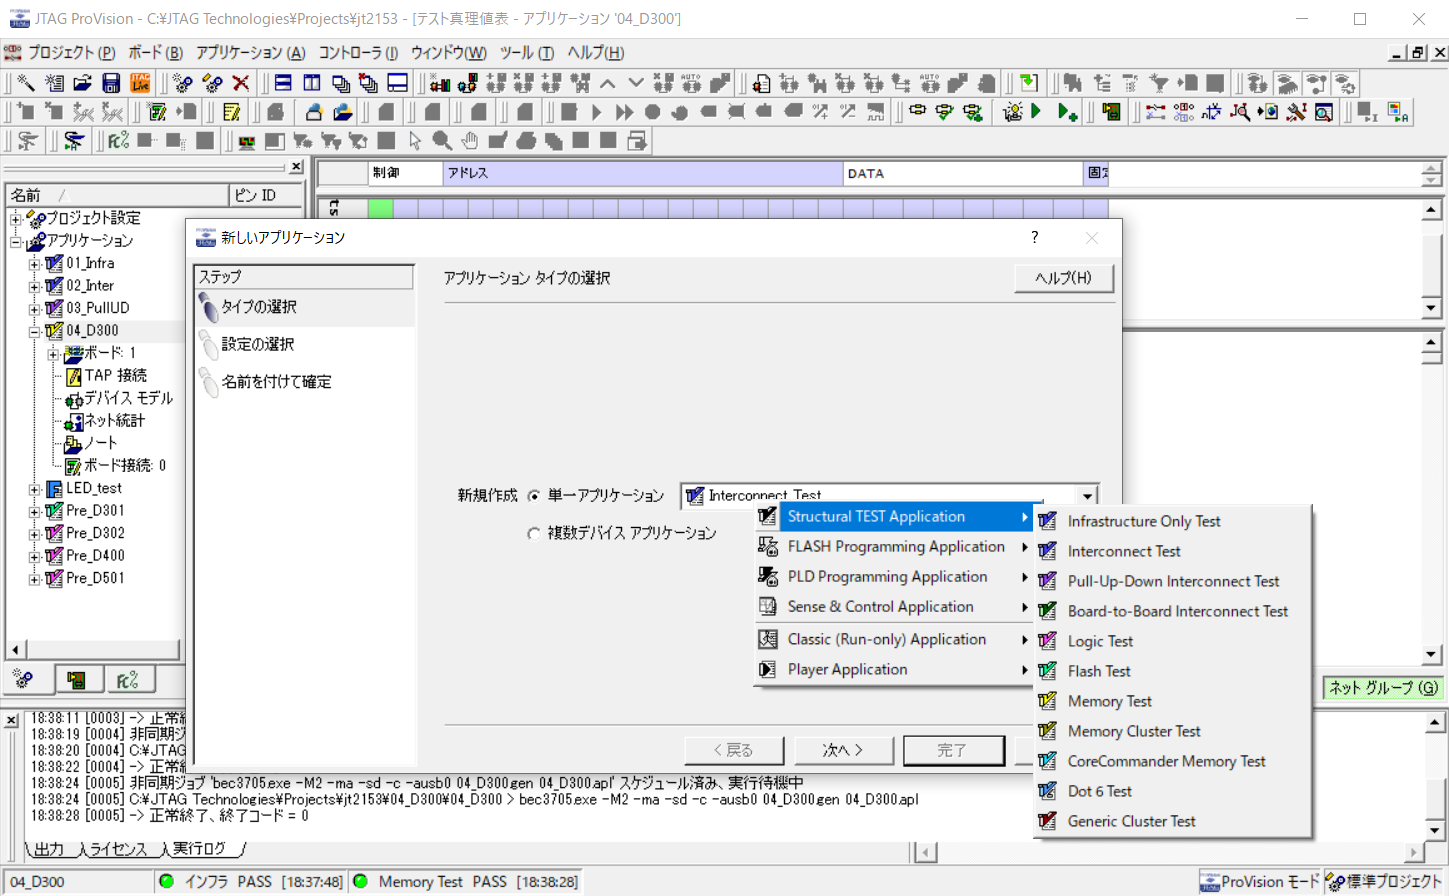This screenshot has height=896, width=1449.
Task: Close the log panel with its X button
Action: [11, 720]
